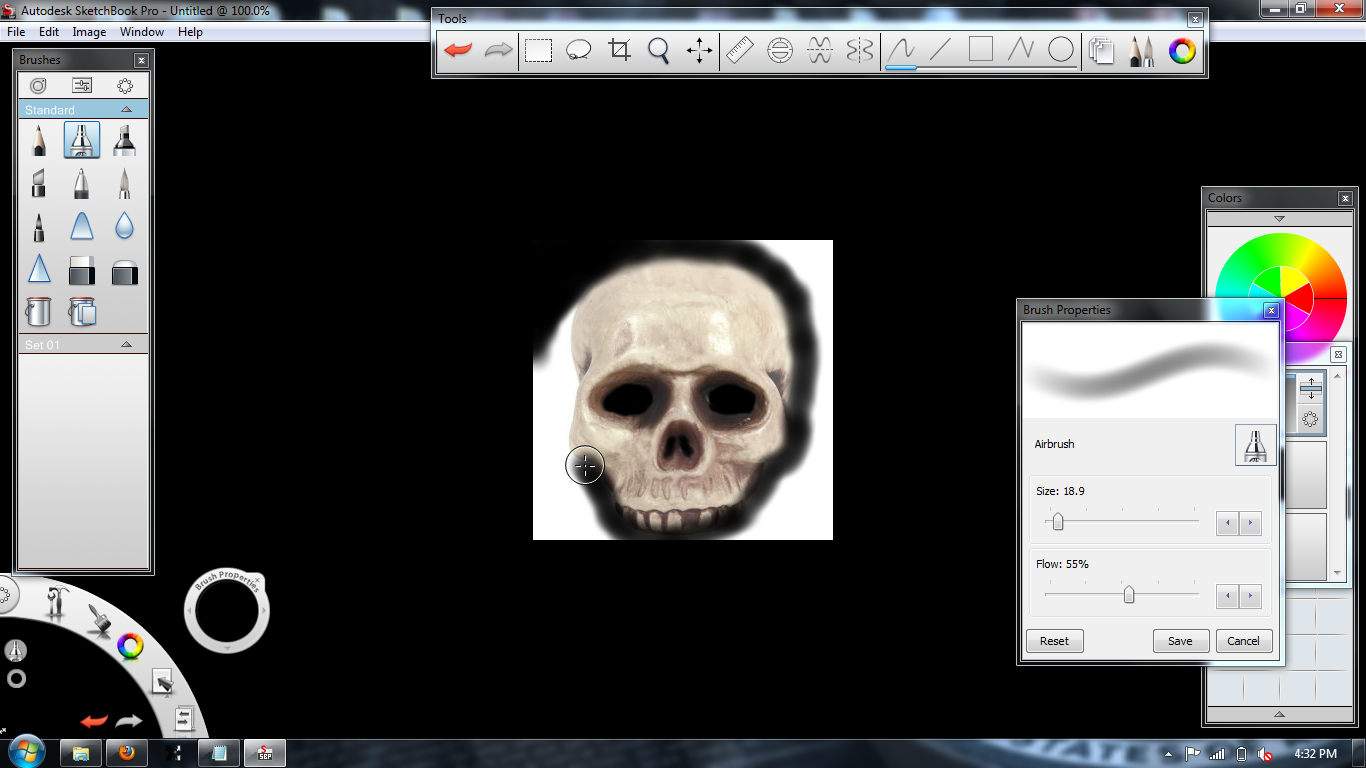Open the lagoon paintbrush menu
The height and width of the screenshot is (768, 1366).
[98, 619]
